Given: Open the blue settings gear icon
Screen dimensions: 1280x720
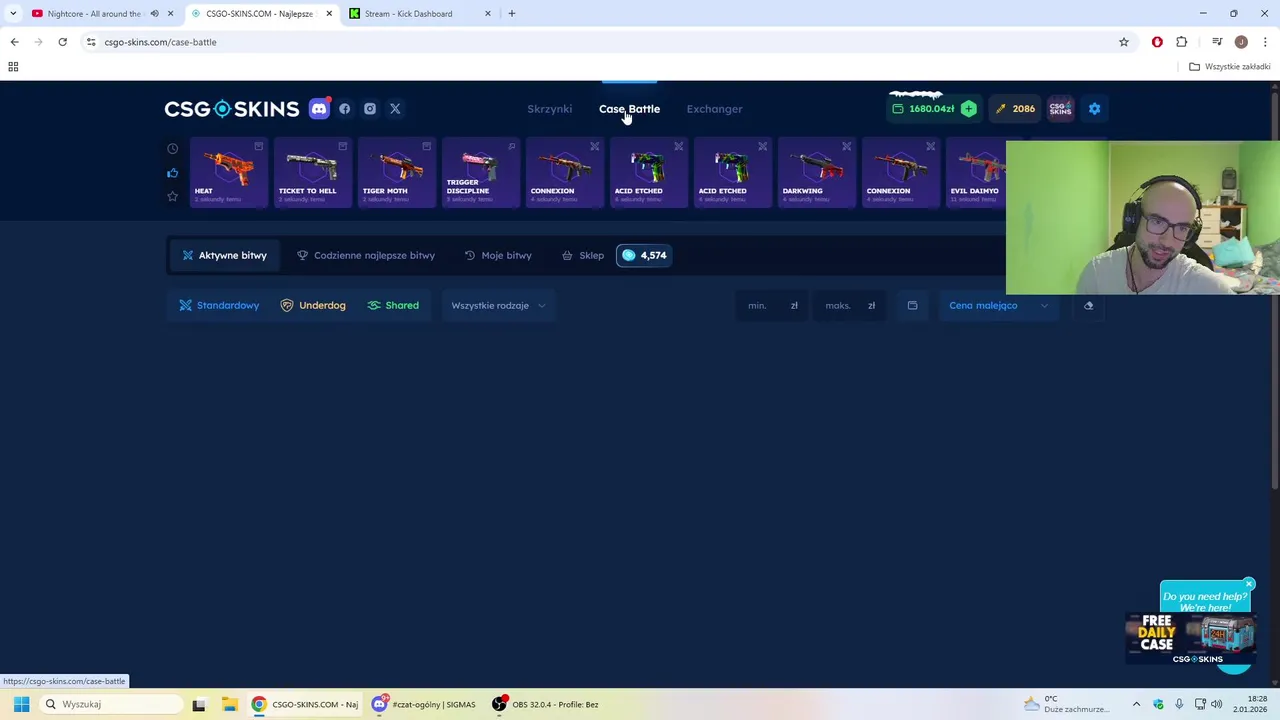Looking at the screenshot, I should [x=1094, y=109].
